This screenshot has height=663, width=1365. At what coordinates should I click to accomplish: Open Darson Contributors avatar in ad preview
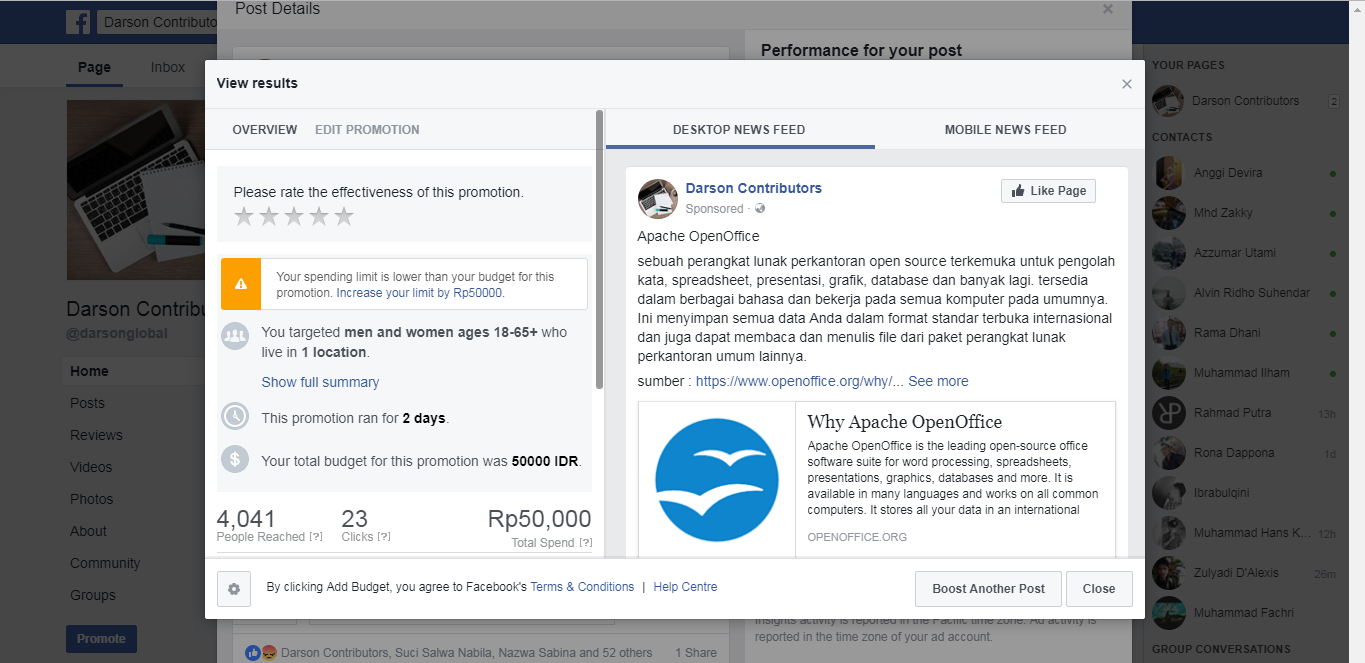658,199
